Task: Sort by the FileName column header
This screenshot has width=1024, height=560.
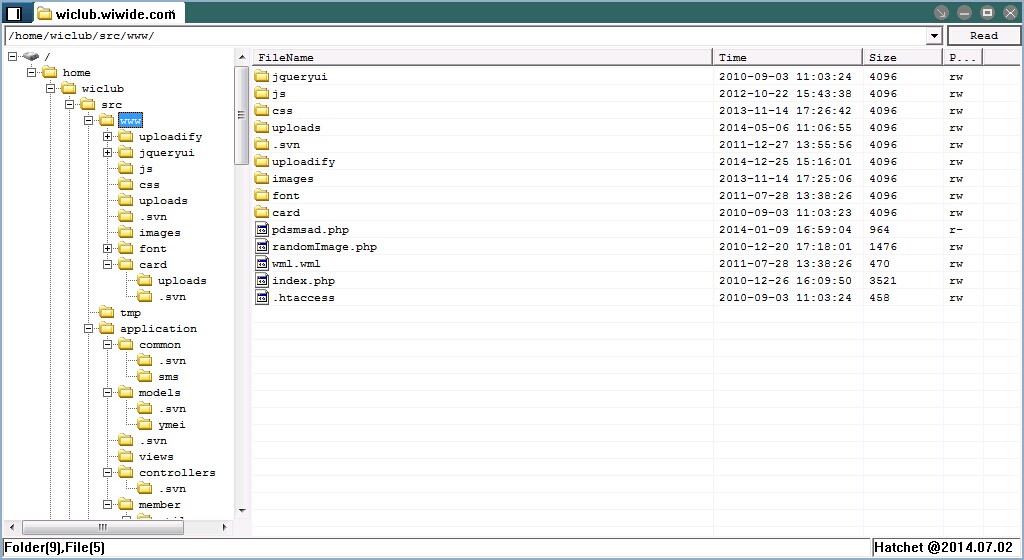Action: point(483,57)
